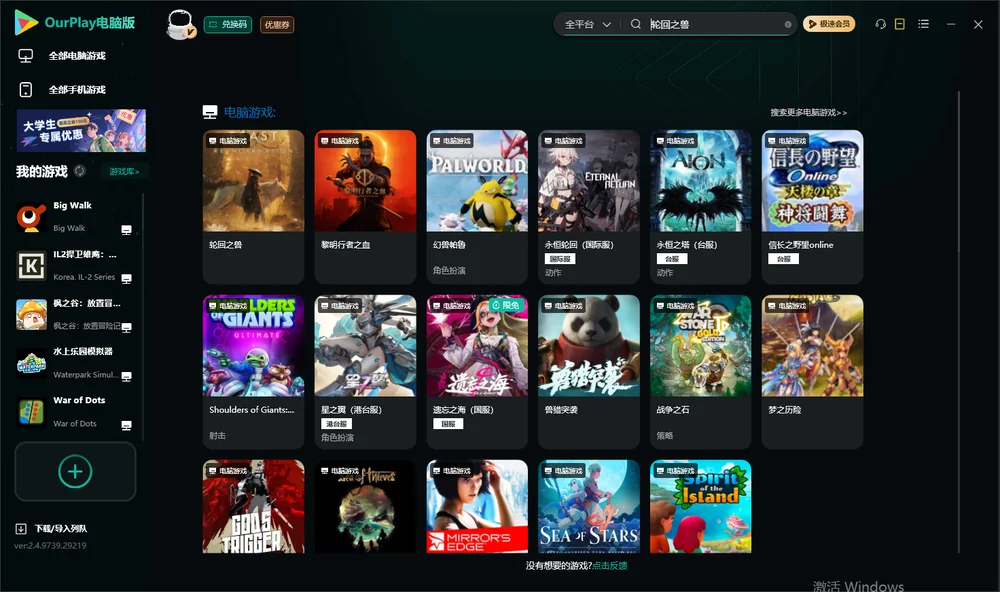Click 搜索更多电脑游戏 link

coord(808,113)
